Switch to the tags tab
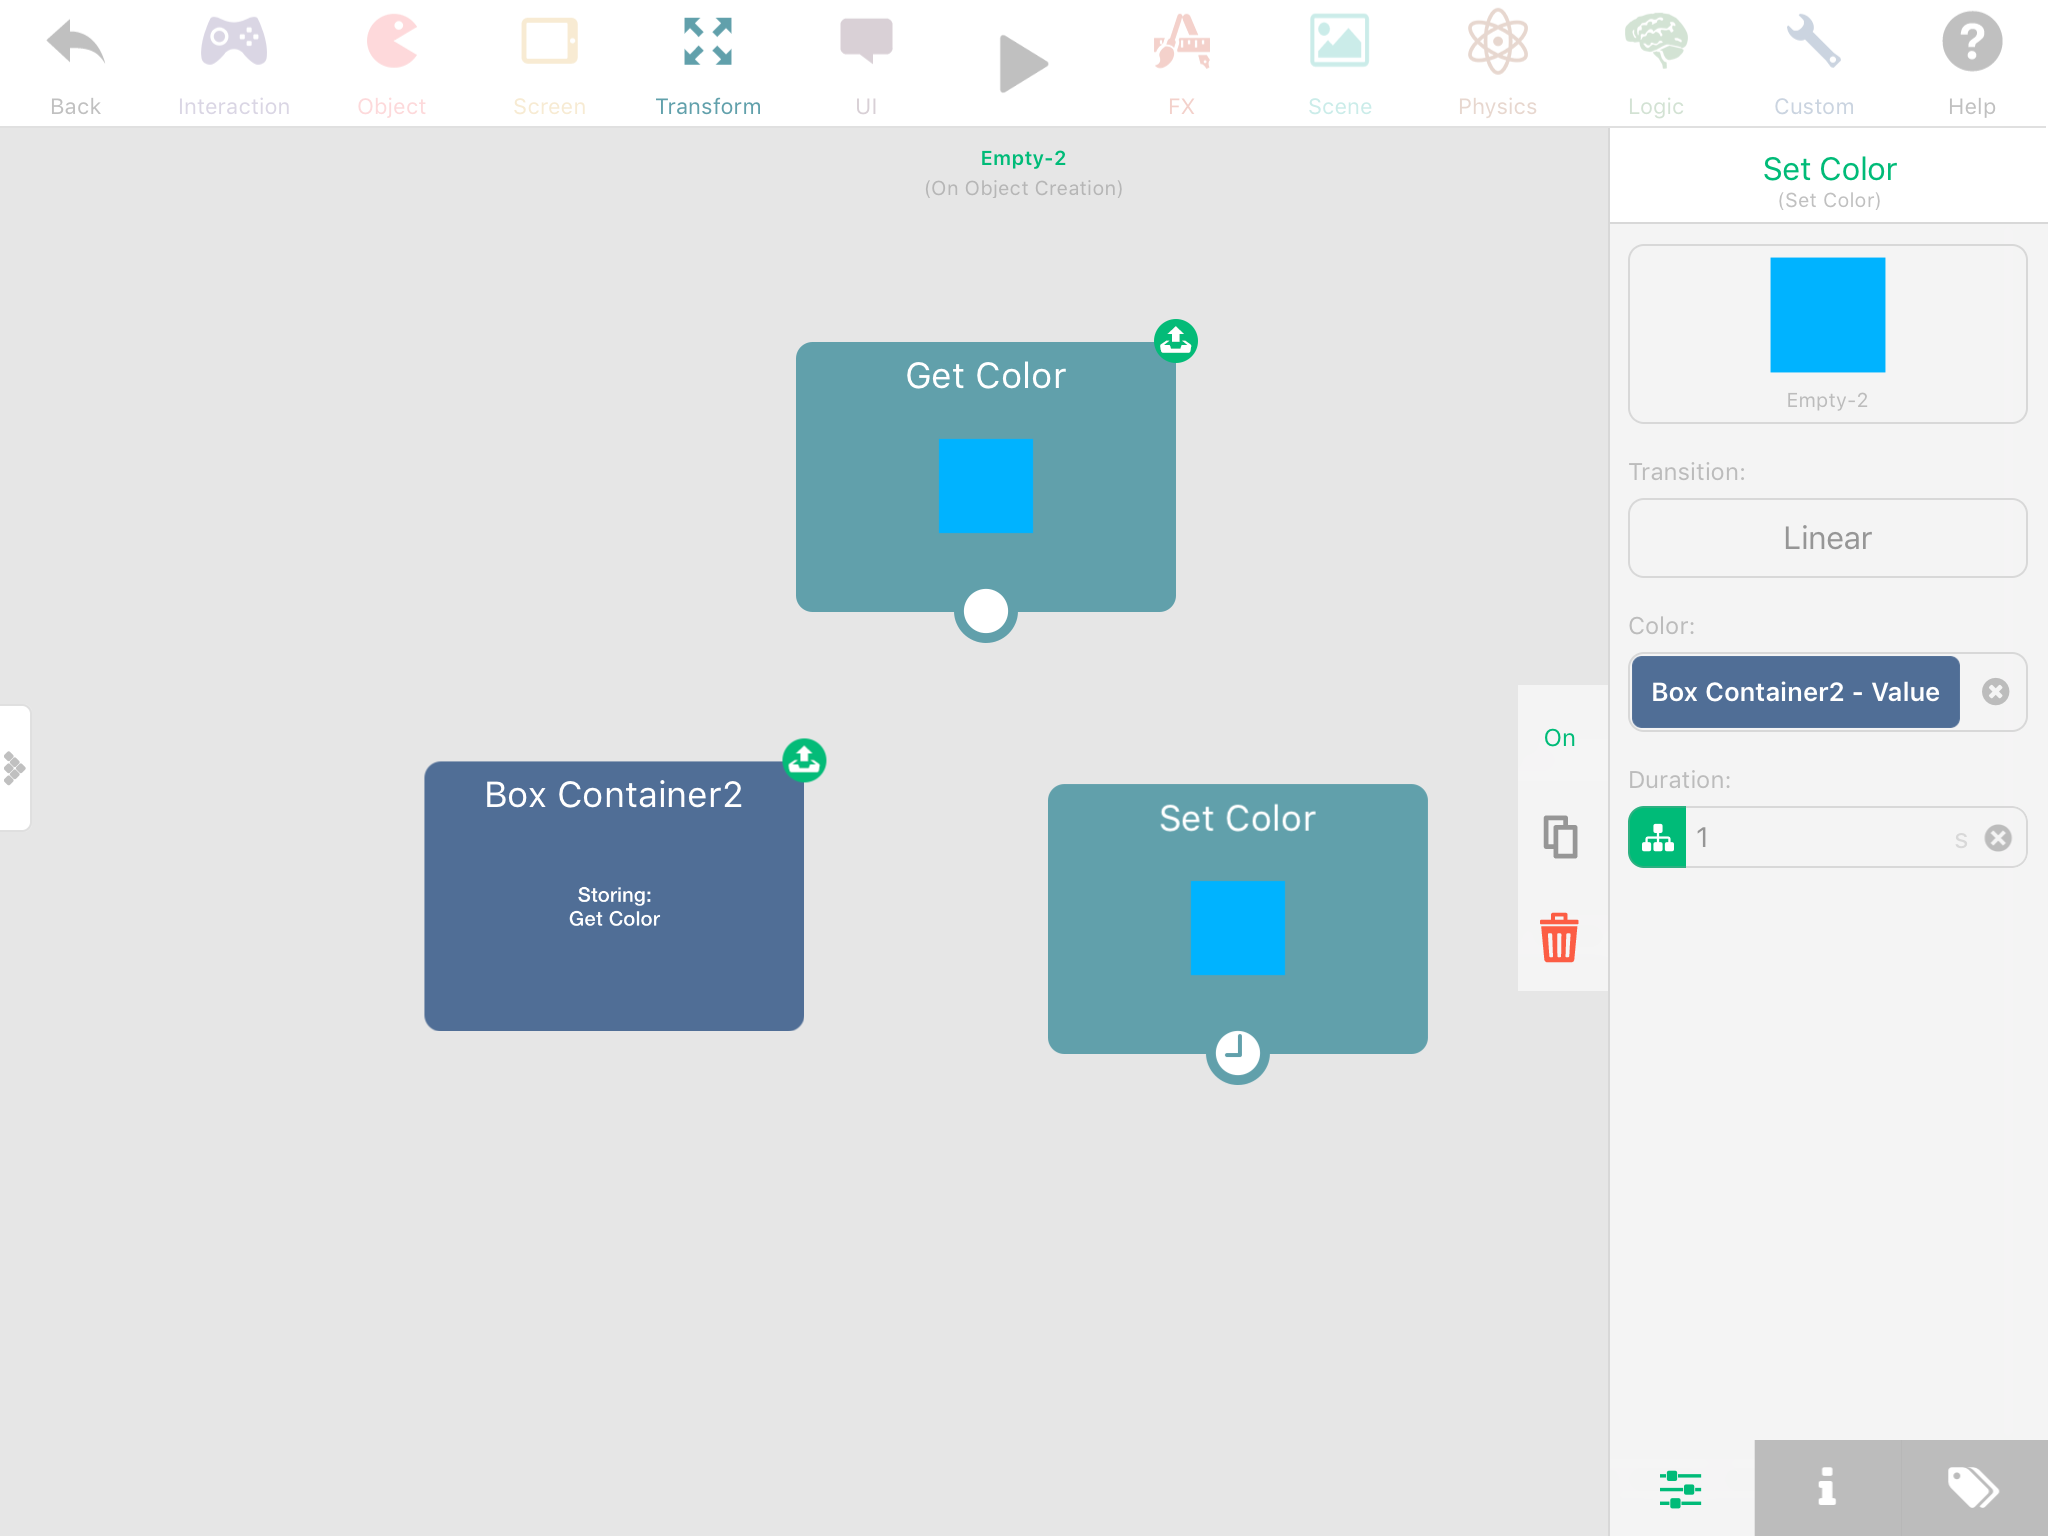Viewport: 2048px width, 1536px height. [x=1973, y=1487]
